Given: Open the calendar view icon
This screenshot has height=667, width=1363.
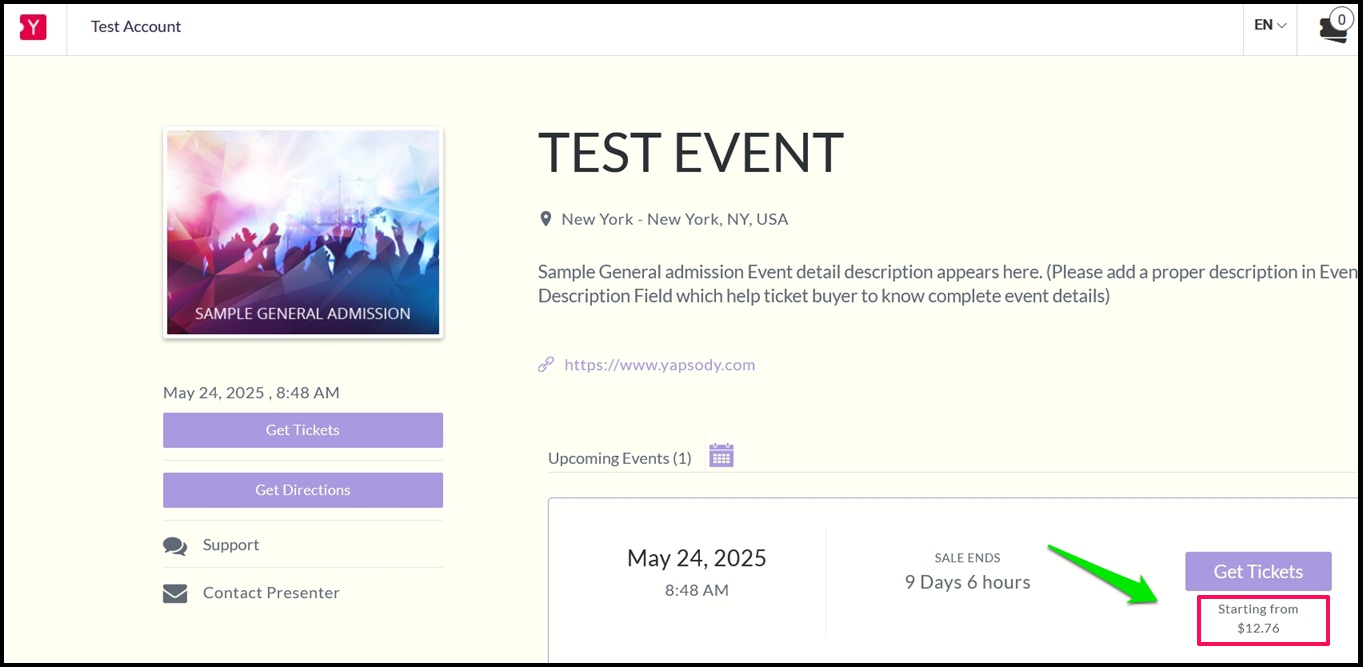Looking at the screenshot, I should click(x=721, y=455).
